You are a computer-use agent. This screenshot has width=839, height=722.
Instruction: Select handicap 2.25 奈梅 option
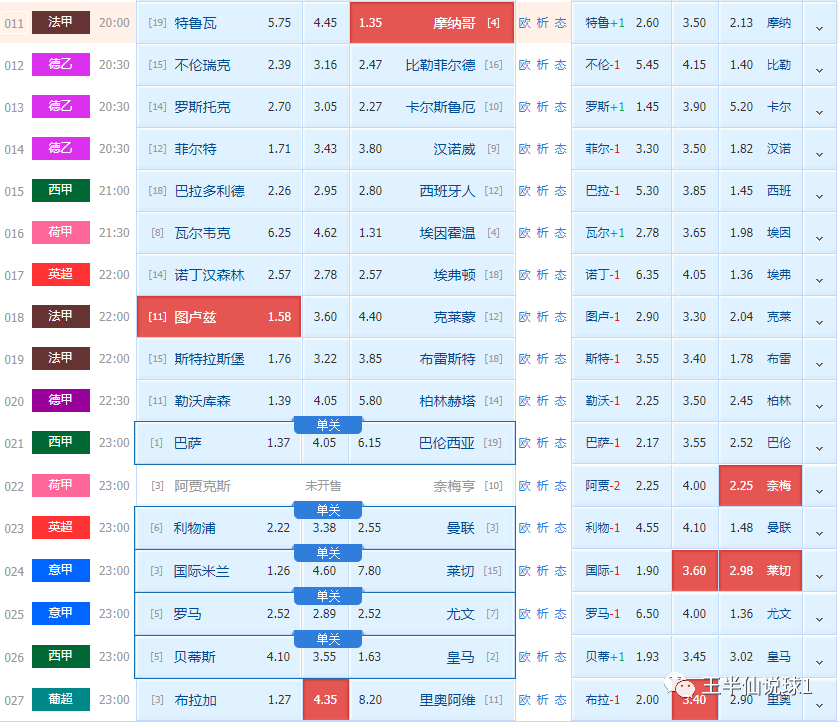pyautogui.click(x=760, y=486)
